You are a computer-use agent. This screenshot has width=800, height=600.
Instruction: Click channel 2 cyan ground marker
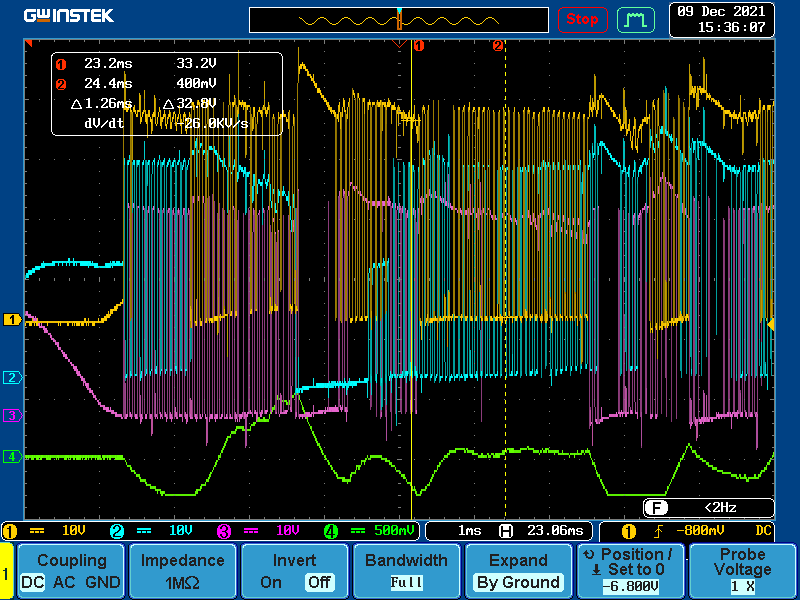point(12,378)
